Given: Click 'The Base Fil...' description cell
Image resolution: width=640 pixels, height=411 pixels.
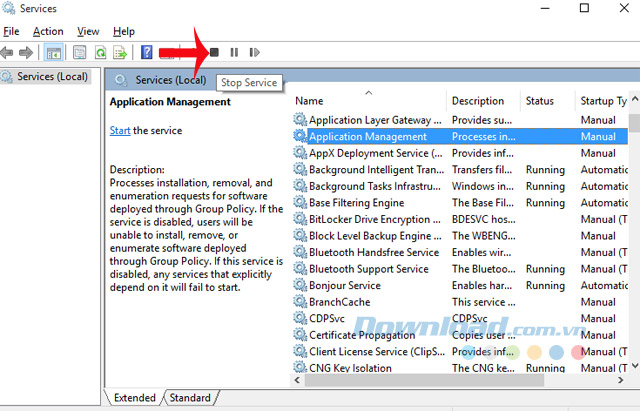Looking at the screenshot, I should [x=483, y=203].
